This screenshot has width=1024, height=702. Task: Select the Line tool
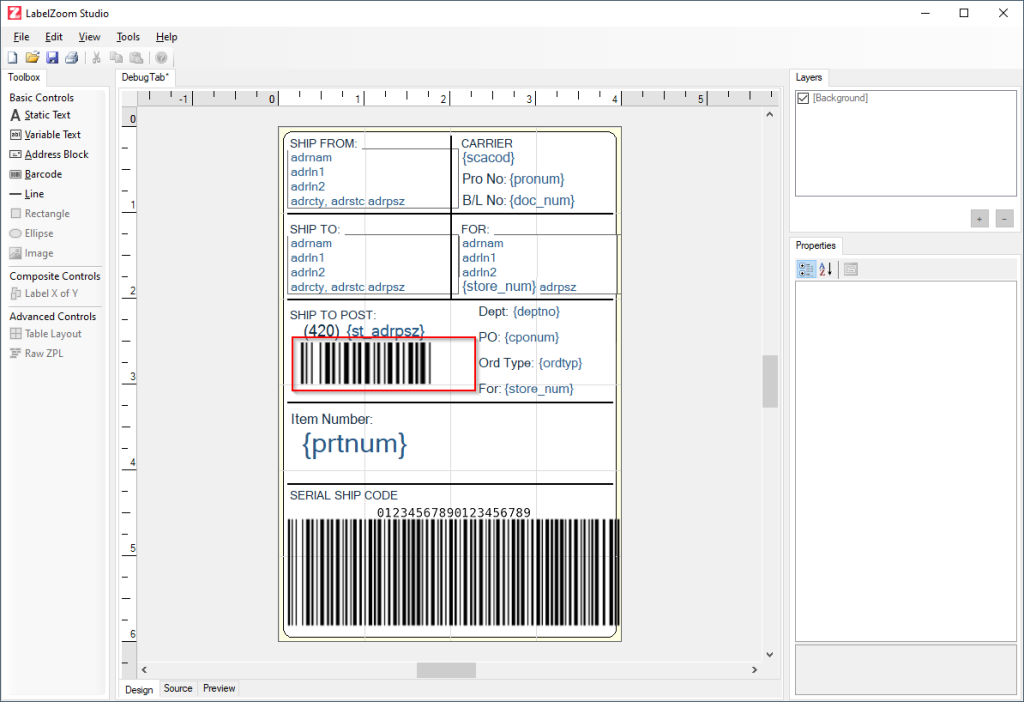27,194
